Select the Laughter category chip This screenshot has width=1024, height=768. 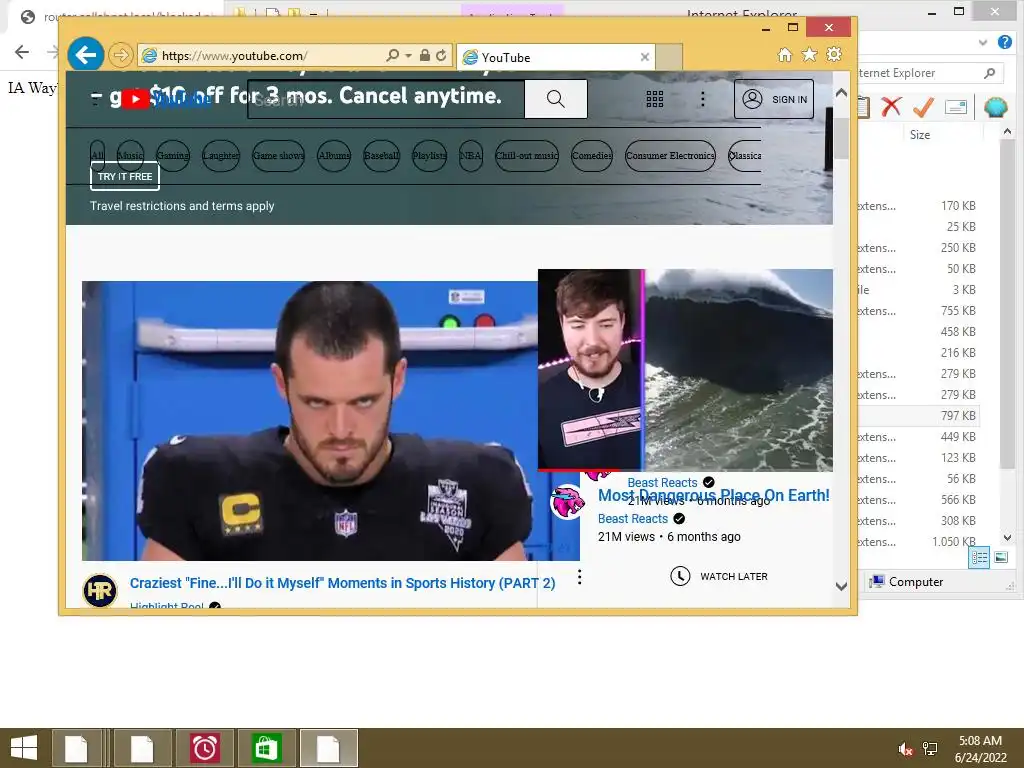221,155
